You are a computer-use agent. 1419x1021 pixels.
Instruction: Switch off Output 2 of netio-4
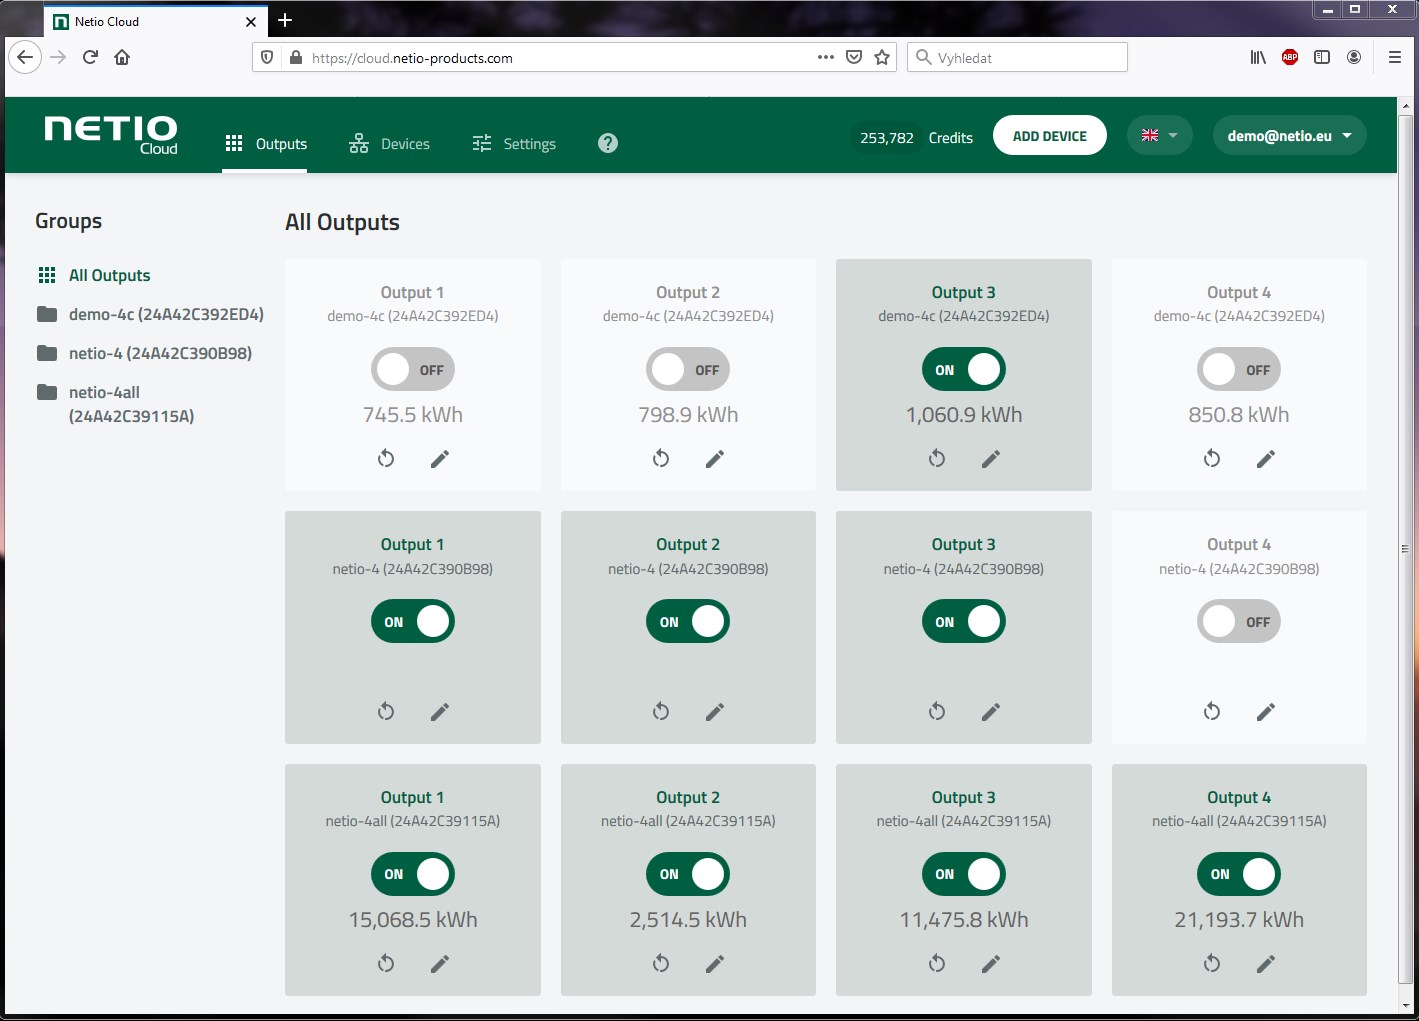coord(688,622)
